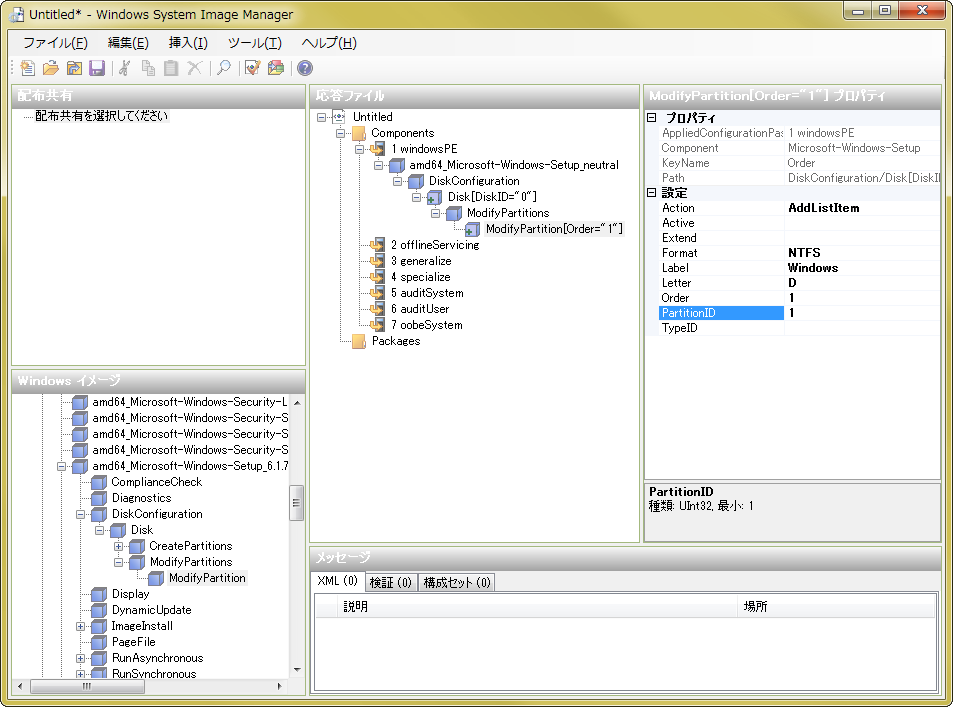Click the Create Configuration Set toolbar icon

point(276,68)
